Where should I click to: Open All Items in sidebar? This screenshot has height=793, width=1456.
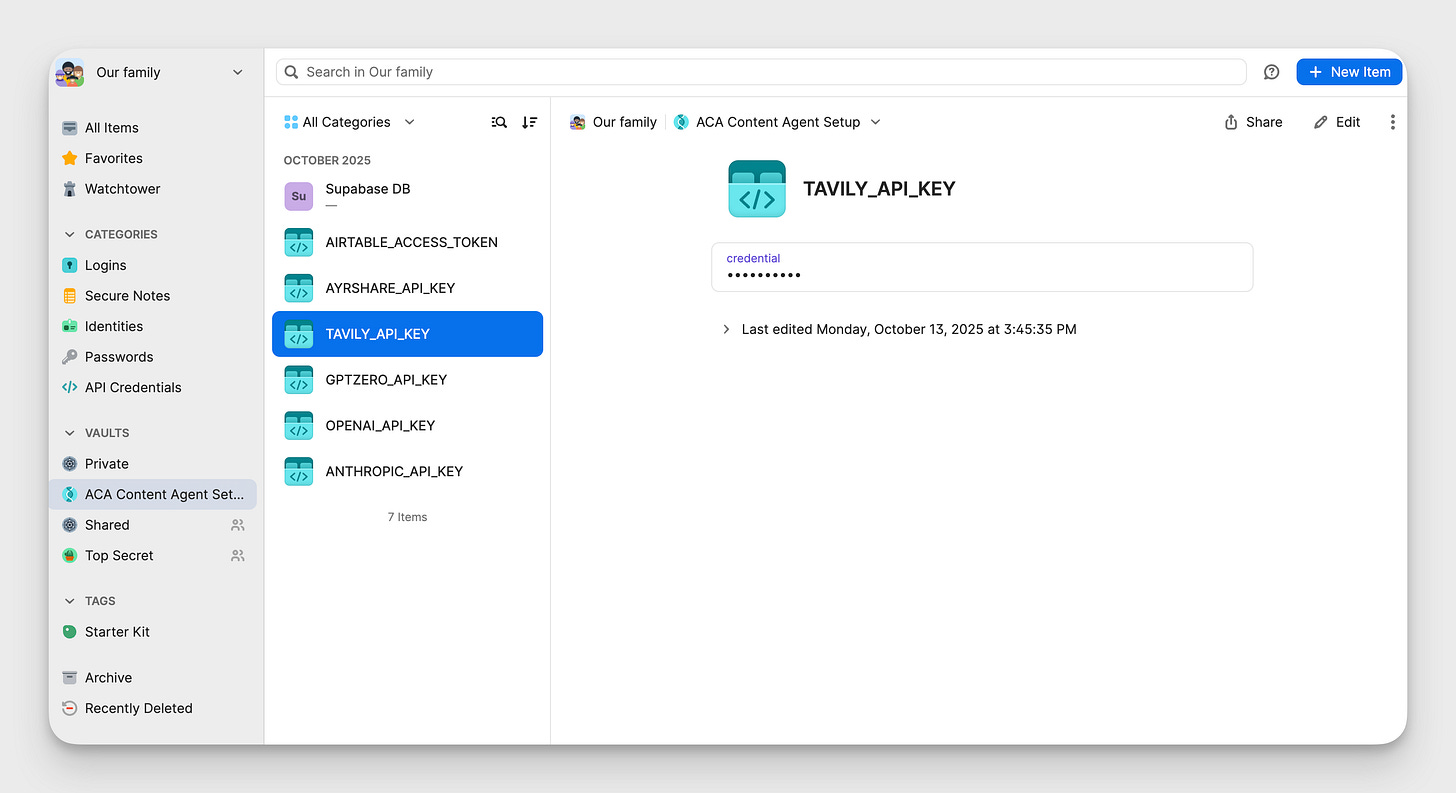(152, 128)
